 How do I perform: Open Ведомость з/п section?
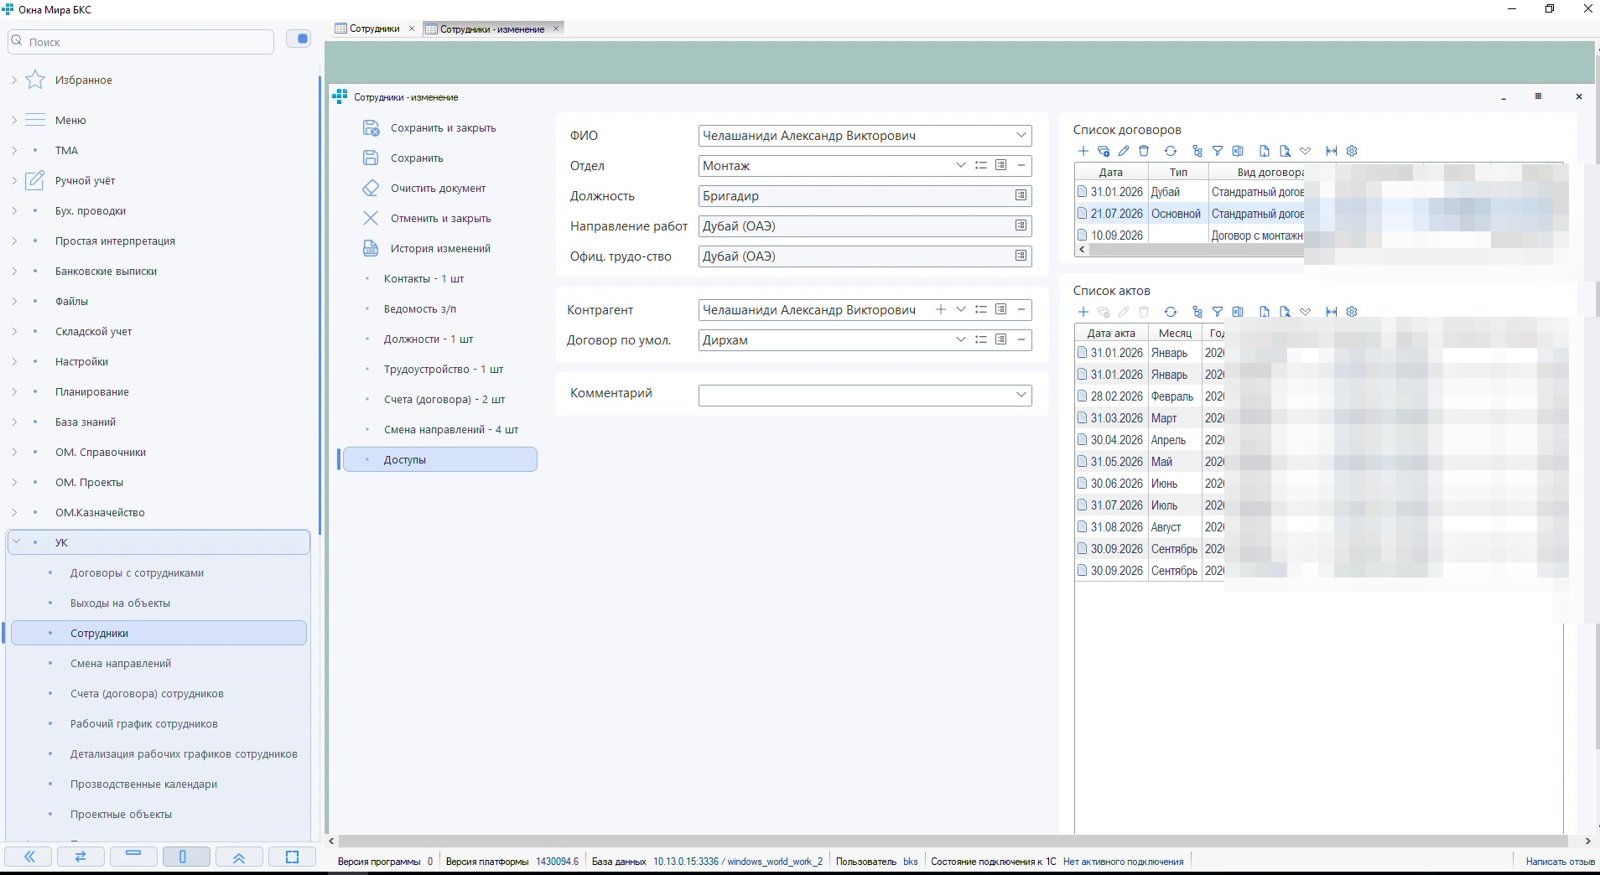pos(420,309)
